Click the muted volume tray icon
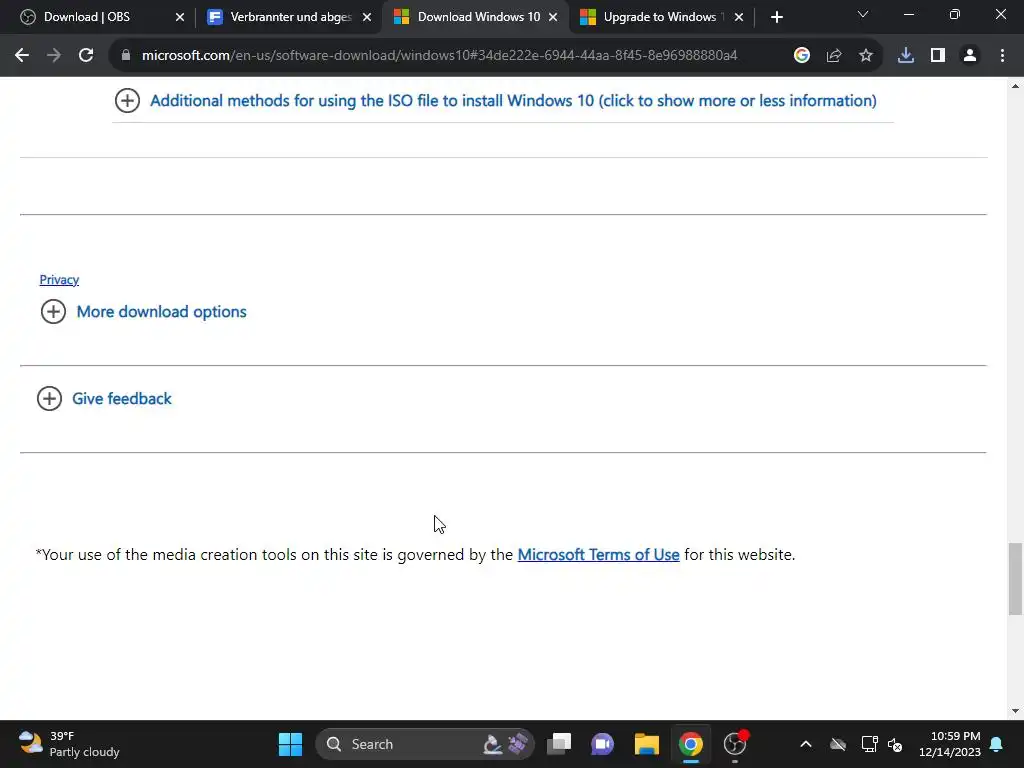This screenshot has width=1024, height=768. [895, 744]
